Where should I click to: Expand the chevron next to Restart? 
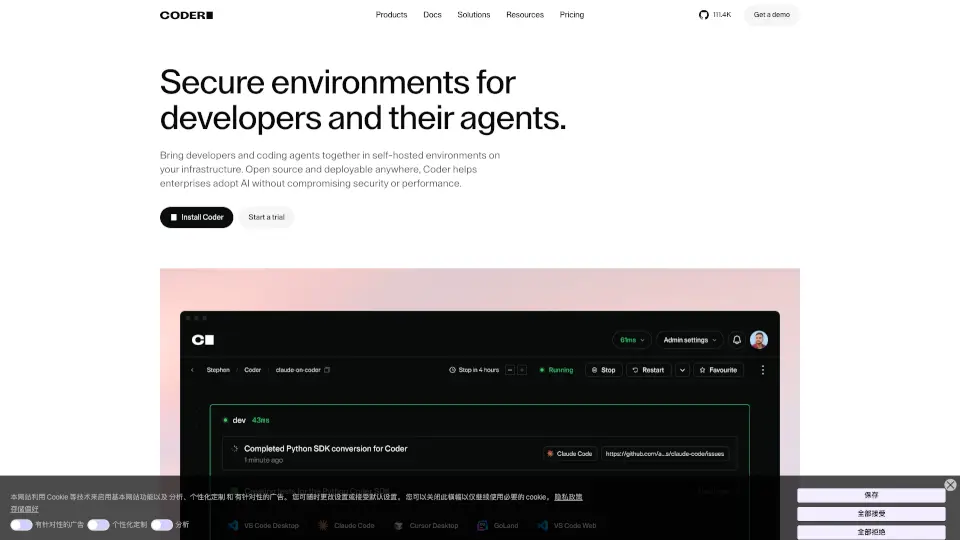[683, 370]
